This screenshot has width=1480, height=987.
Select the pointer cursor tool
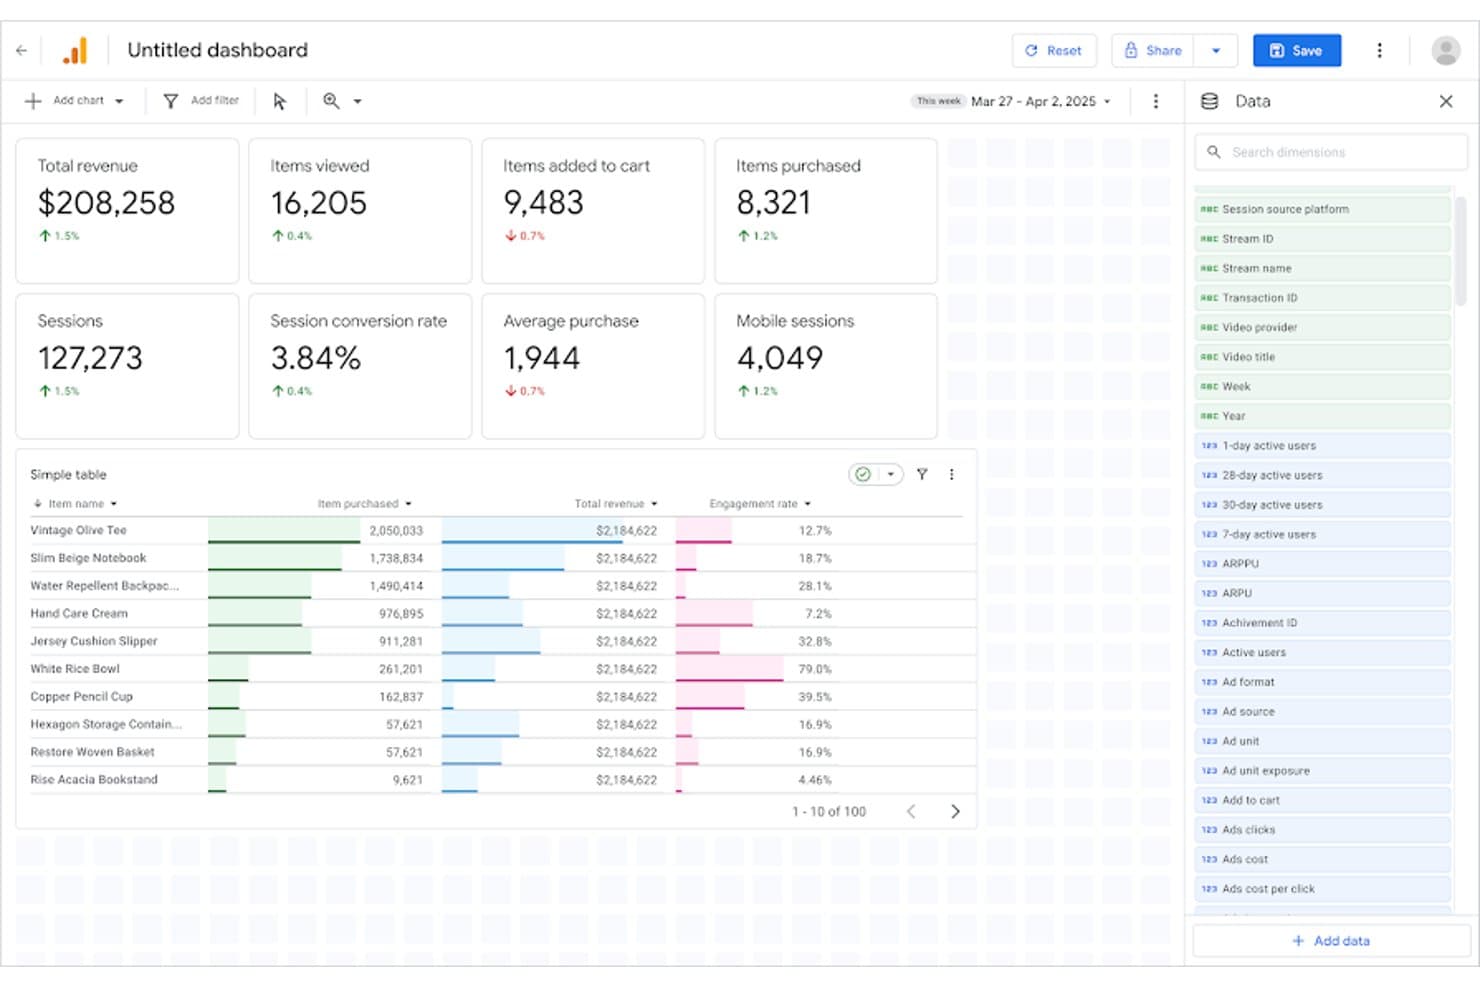click(x=279, y=101)
